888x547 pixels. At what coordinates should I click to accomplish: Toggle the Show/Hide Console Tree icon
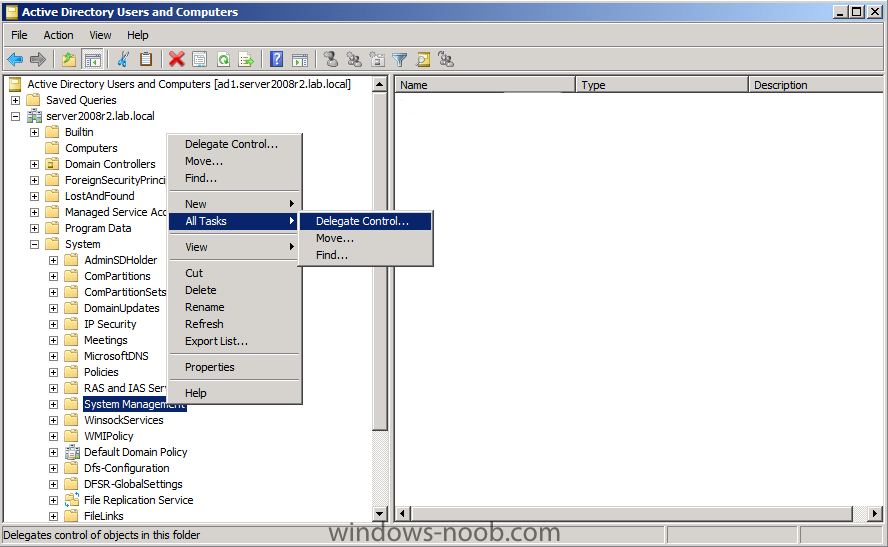92,59
